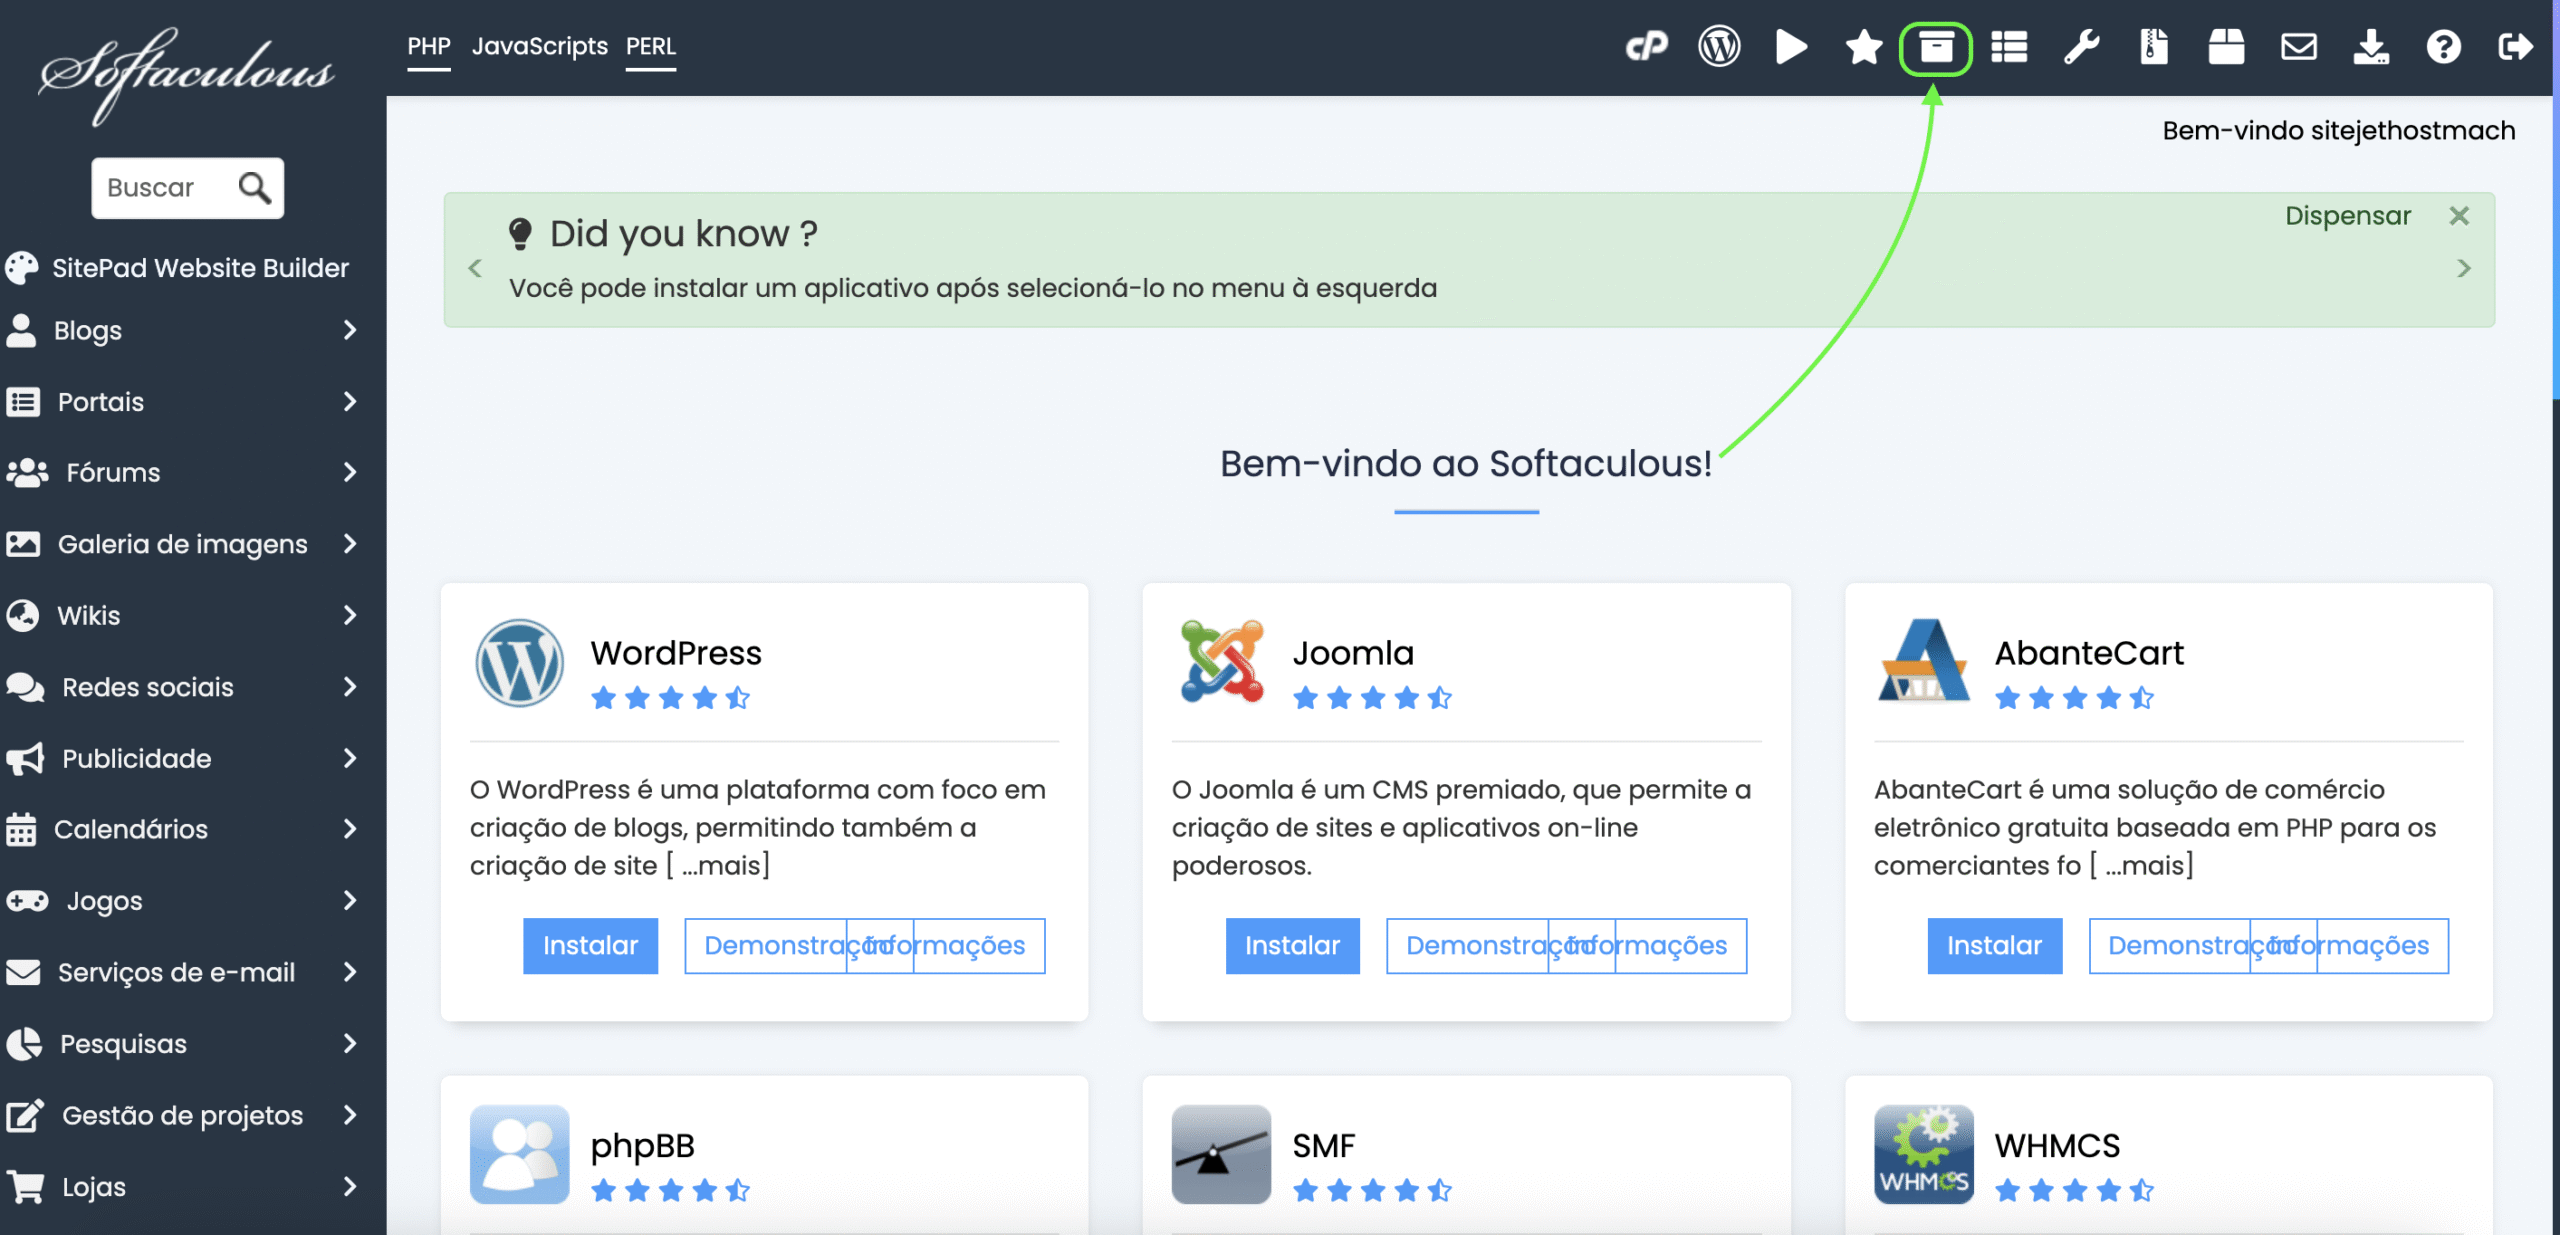Open settings with the wrench icon
The height and width of the screenshot is (1235, 2560).
(x=2082, y=46)
